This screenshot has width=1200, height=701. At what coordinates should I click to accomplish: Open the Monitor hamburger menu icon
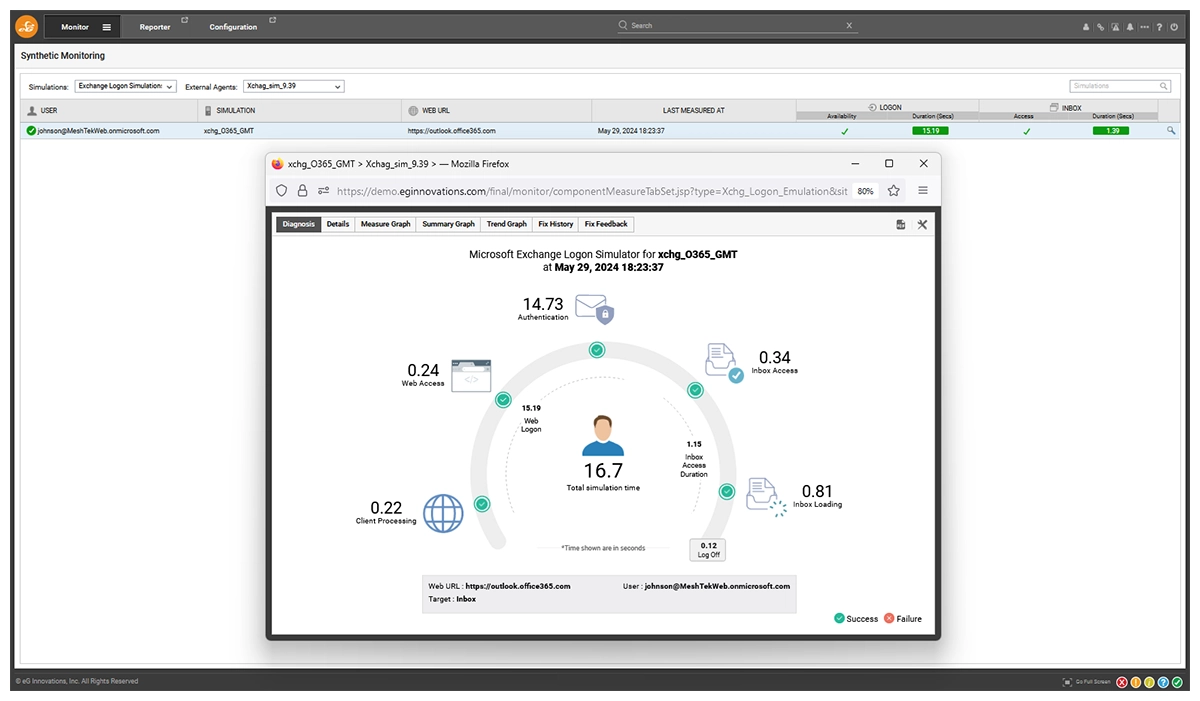pos(106,27)
